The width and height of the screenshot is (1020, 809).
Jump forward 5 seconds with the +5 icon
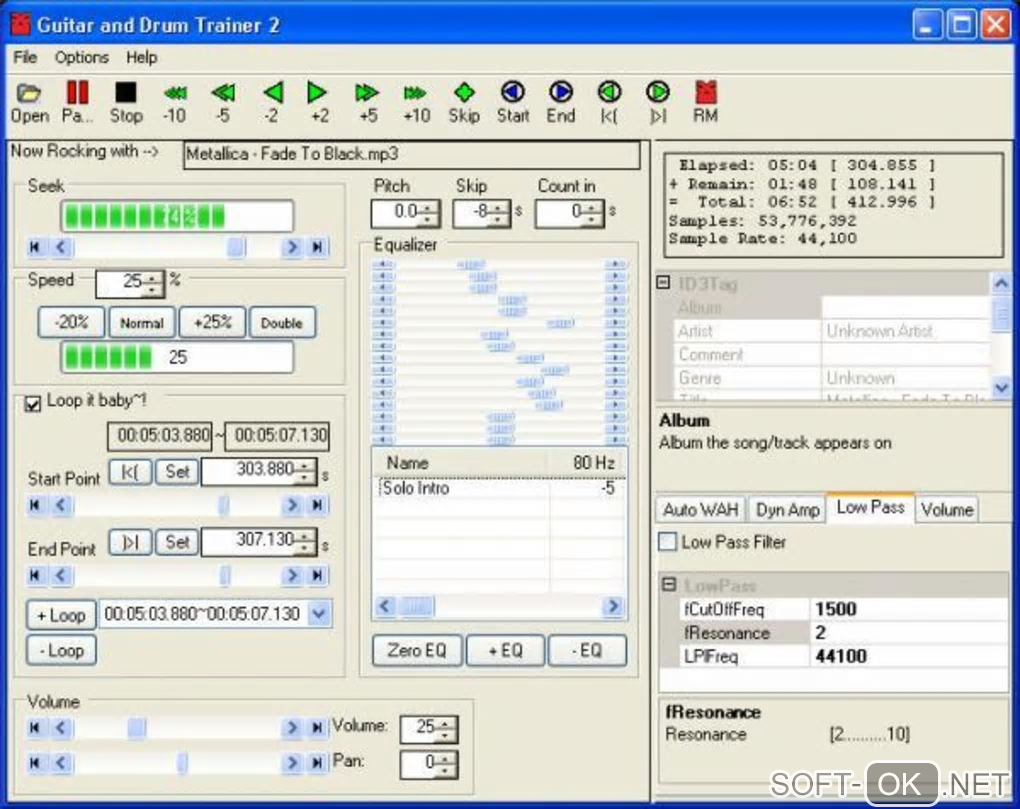tap(368, 102)
